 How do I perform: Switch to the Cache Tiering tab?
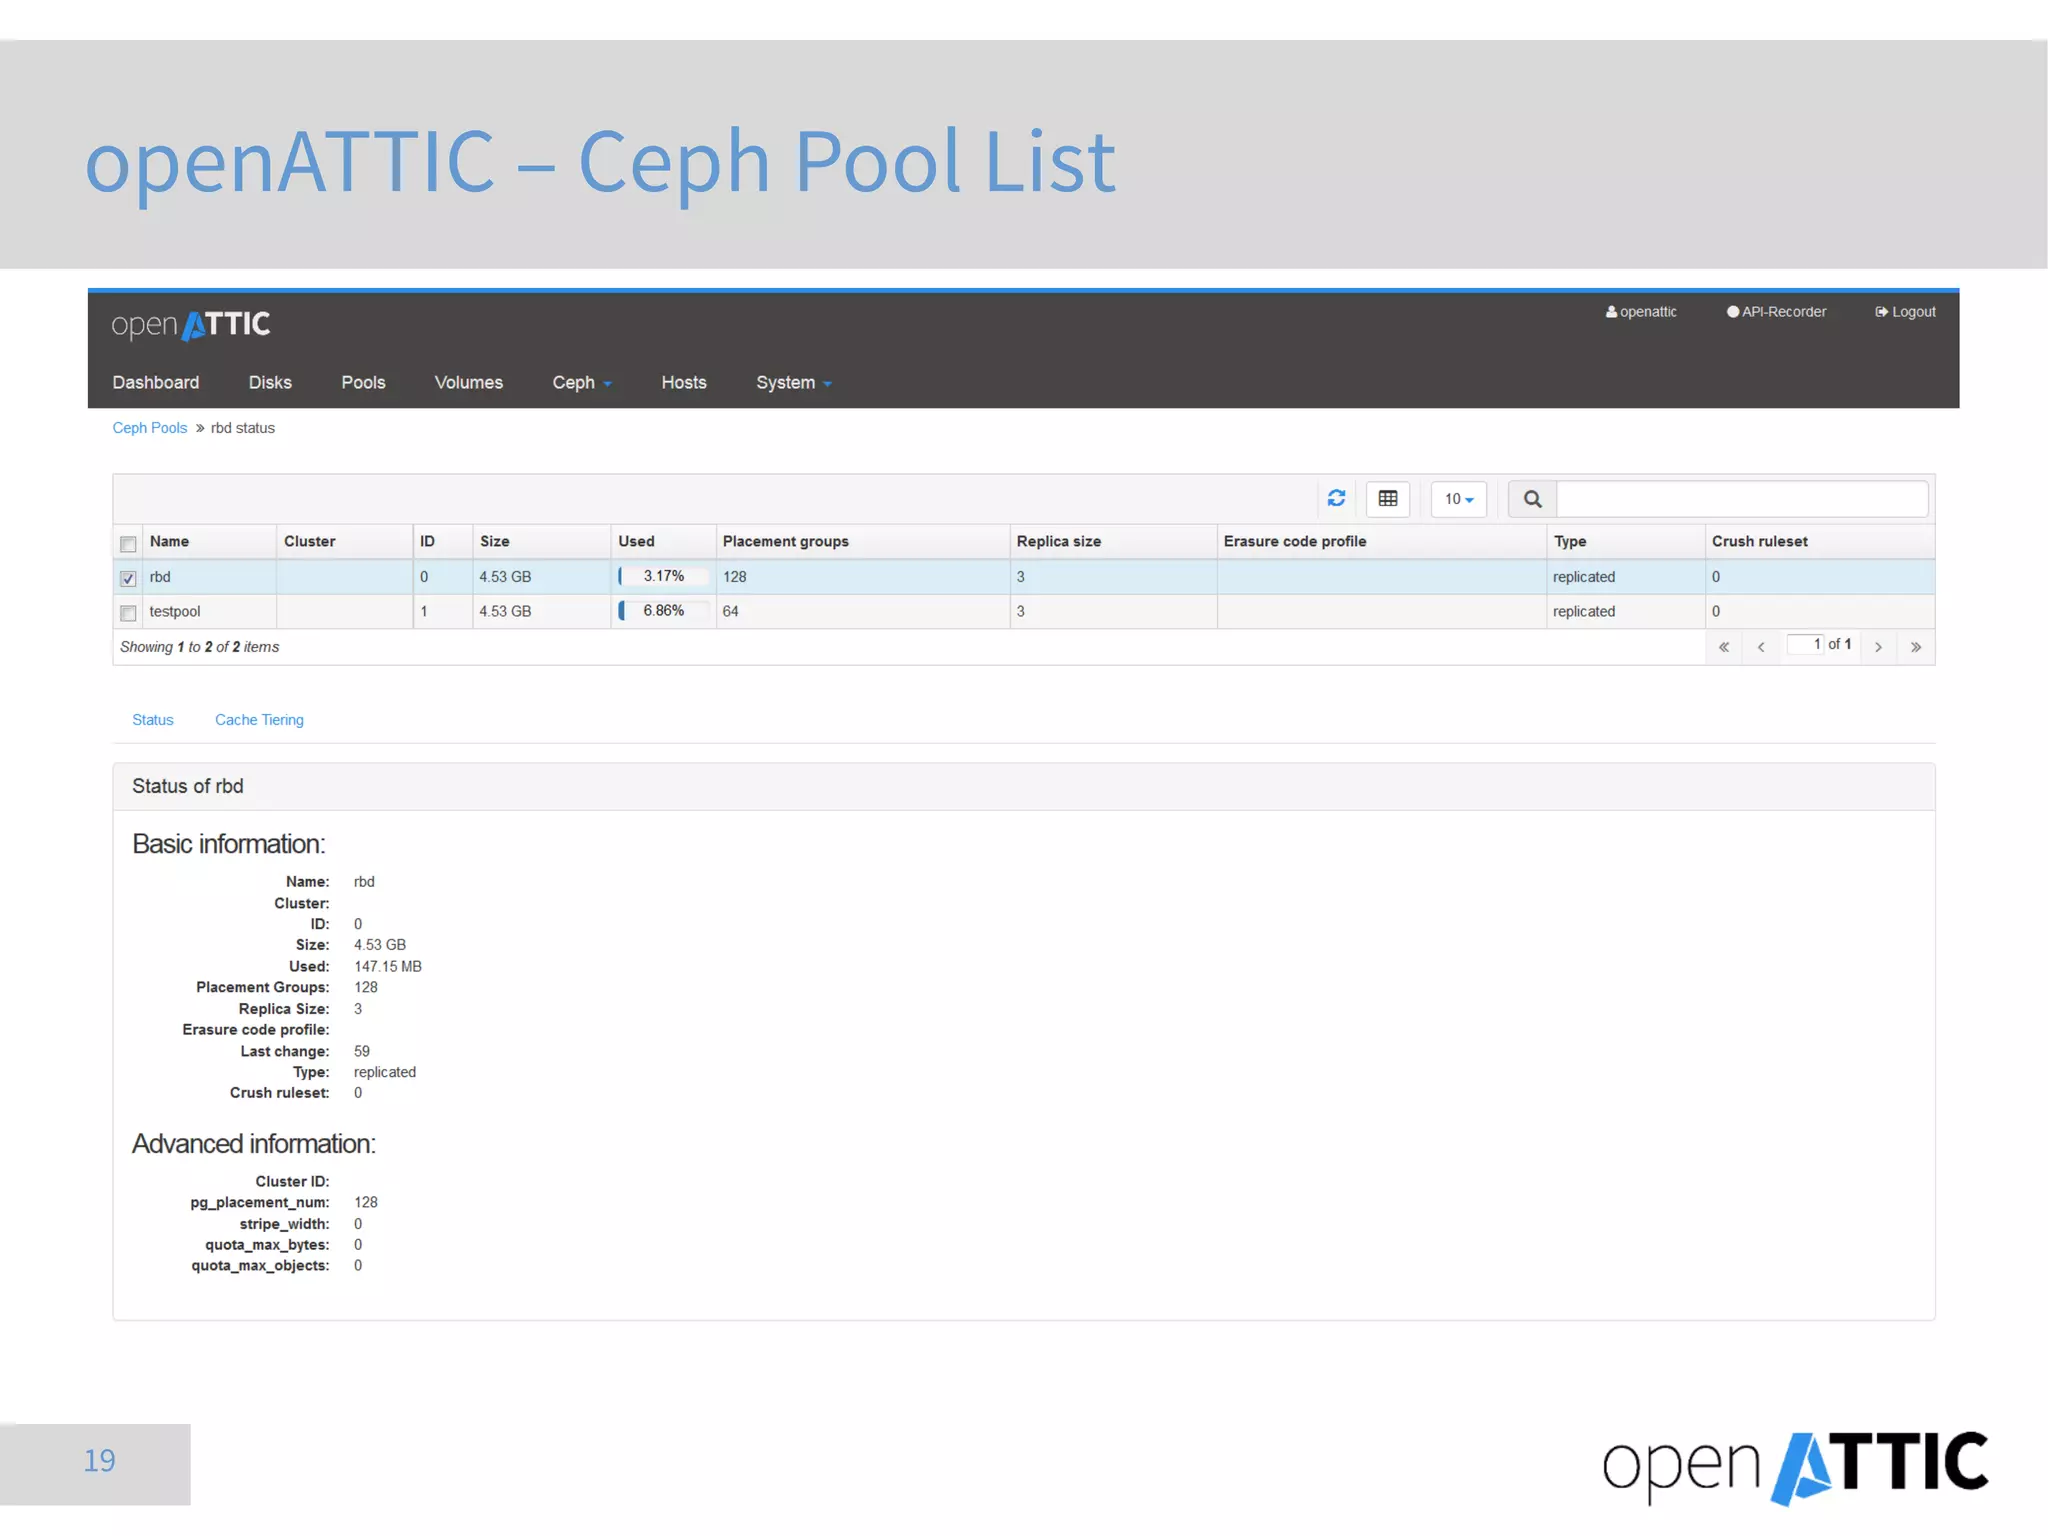coord(259,720)
